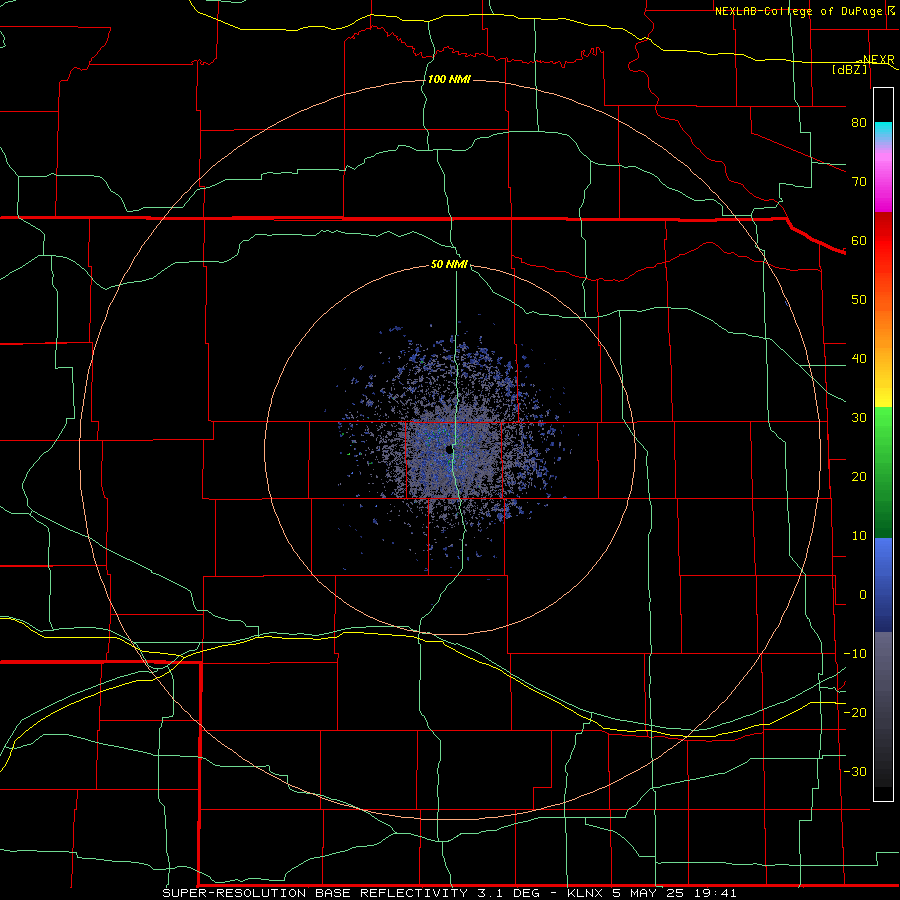
Task: Click the KLNX station identifier in caption
Action: pos(585,894)
